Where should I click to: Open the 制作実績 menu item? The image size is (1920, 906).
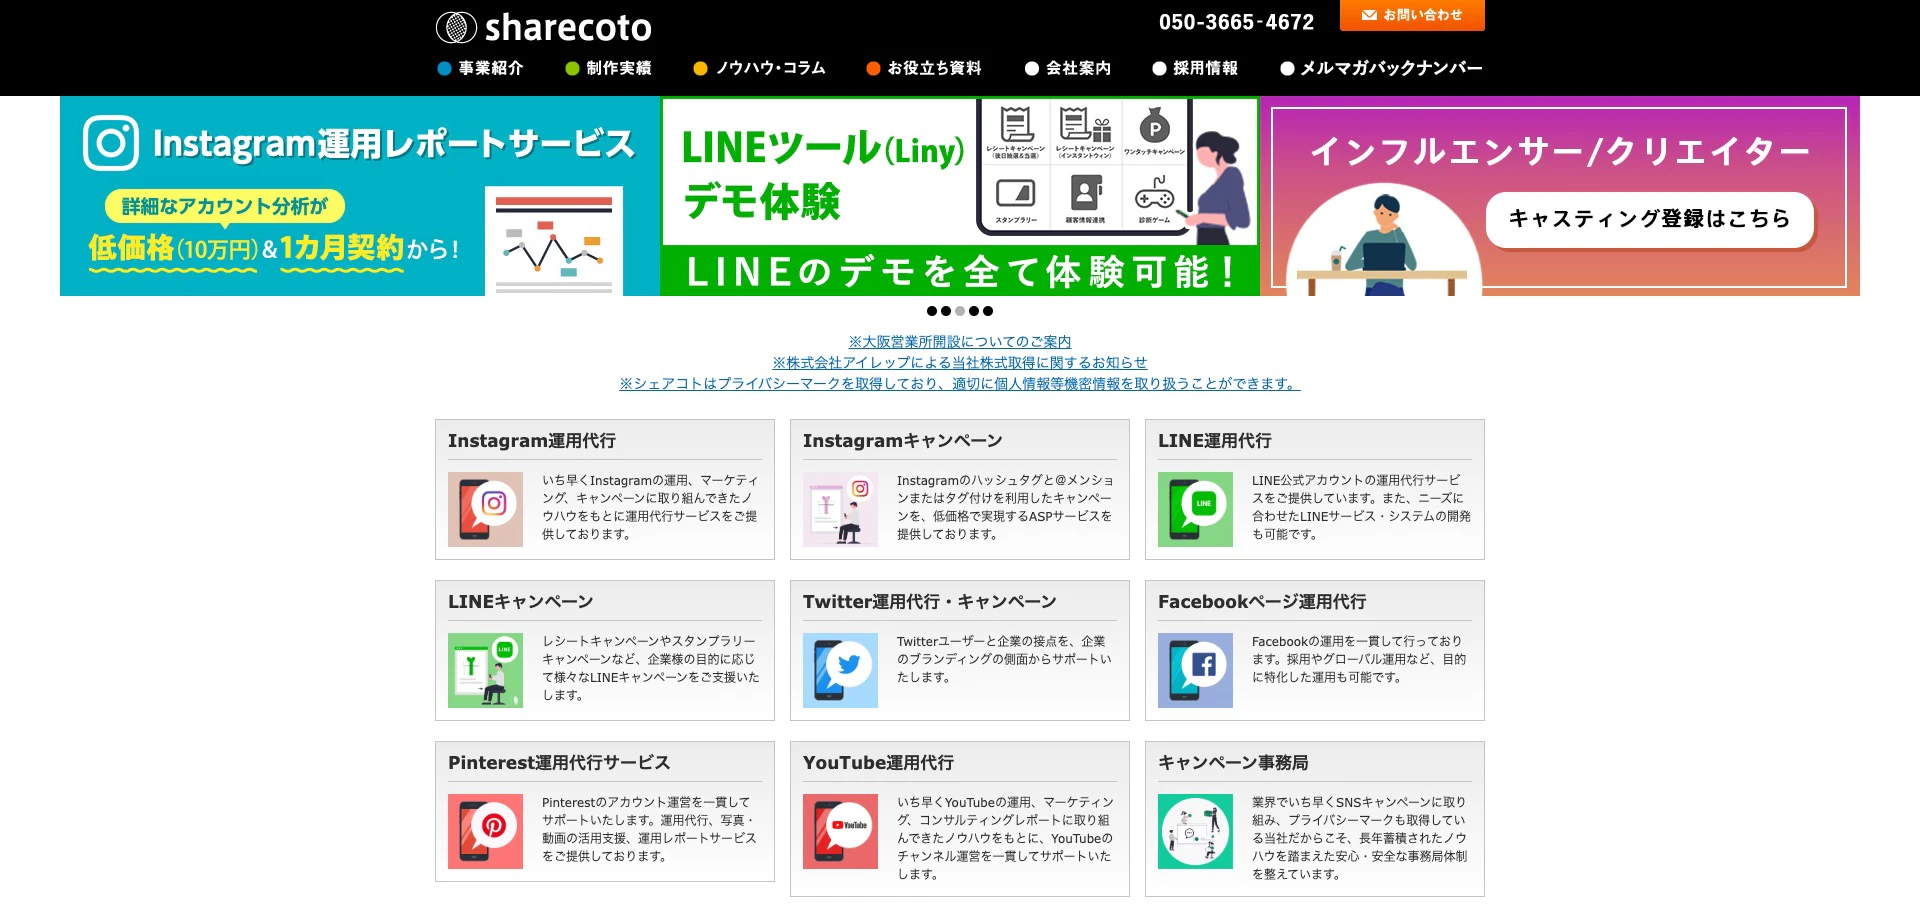(608, 68)
